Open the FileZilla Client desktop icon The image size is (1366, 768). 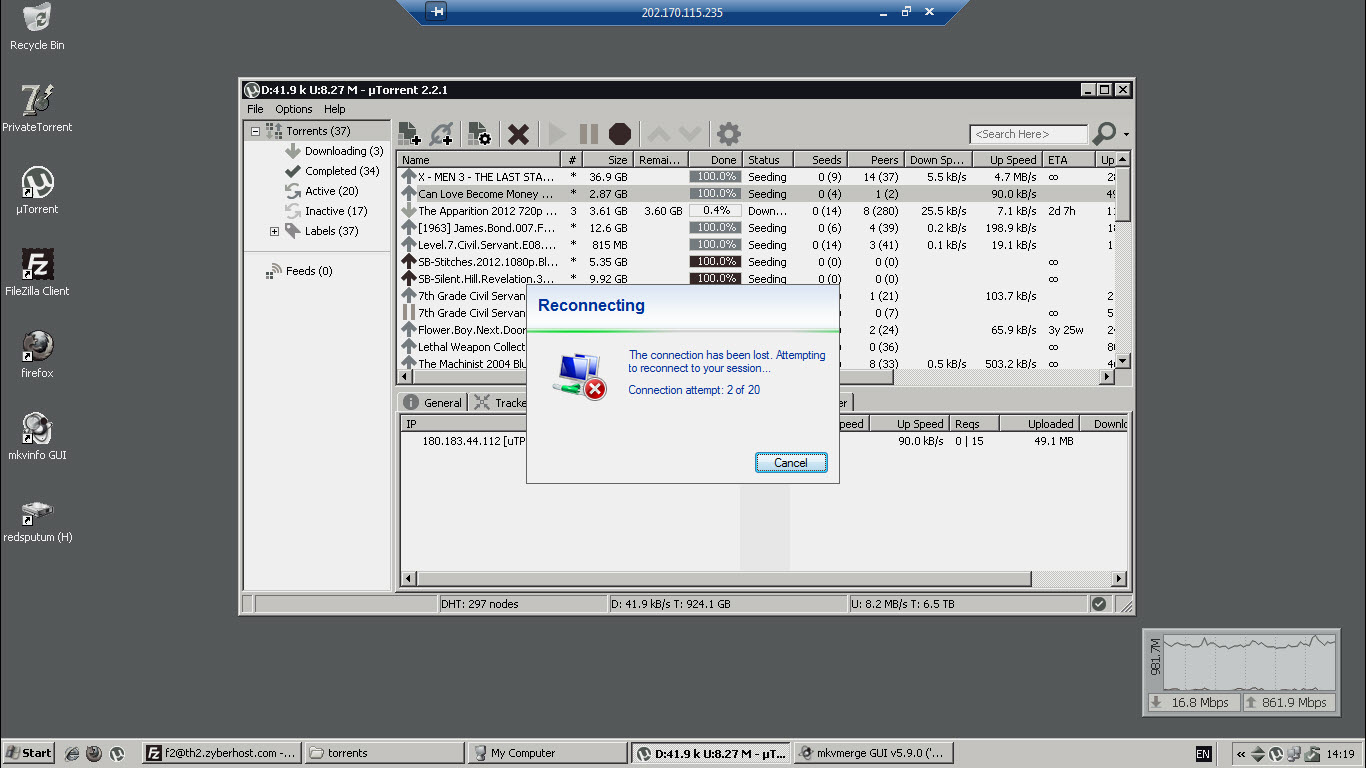click(x=37, y=273)
